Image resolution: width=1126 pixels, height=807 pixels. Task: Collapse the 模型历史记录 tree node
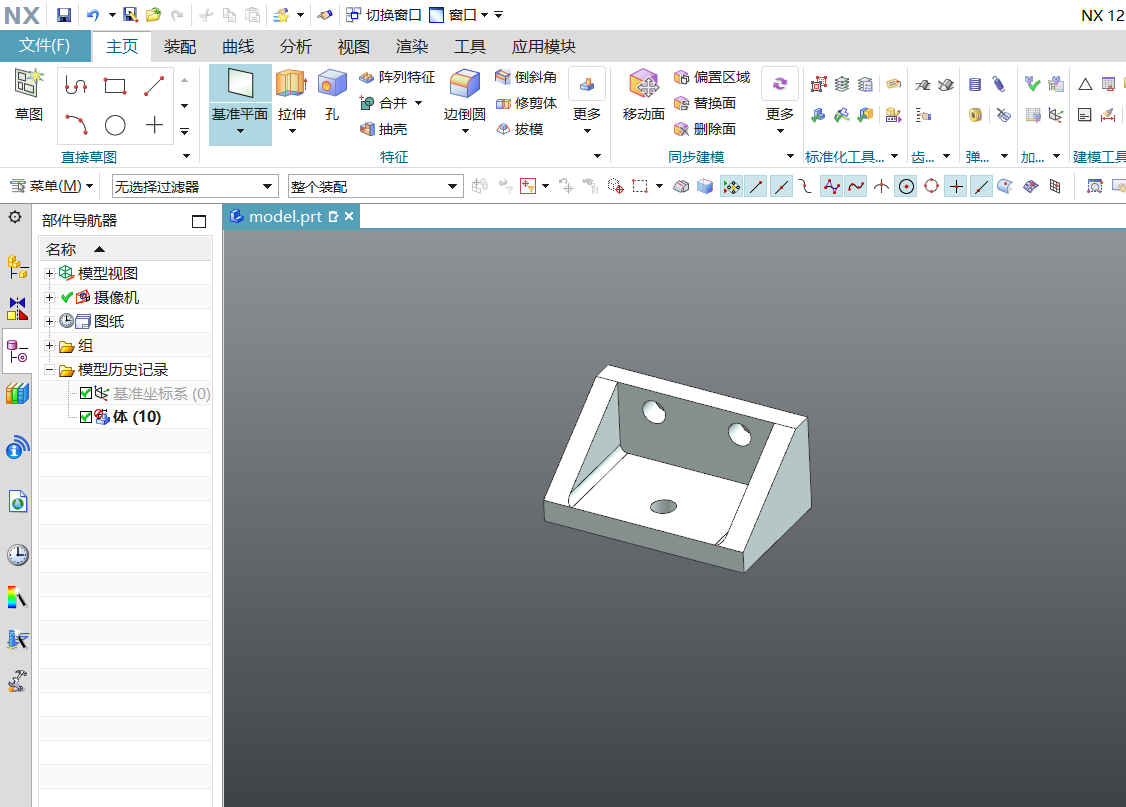tap(49, 369)
